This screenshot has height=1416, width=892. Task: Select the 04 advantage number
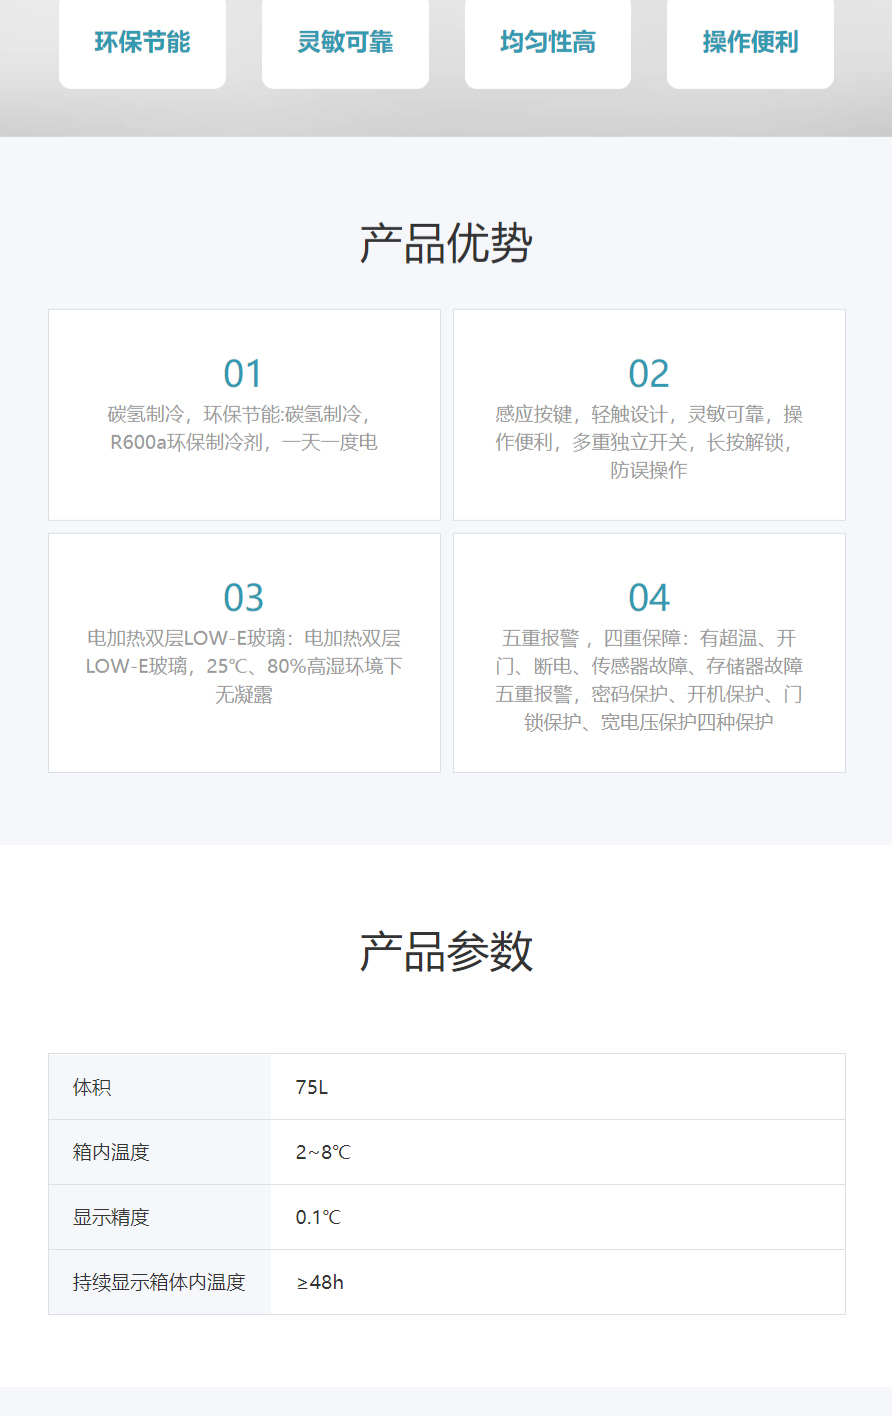[649, 598]
